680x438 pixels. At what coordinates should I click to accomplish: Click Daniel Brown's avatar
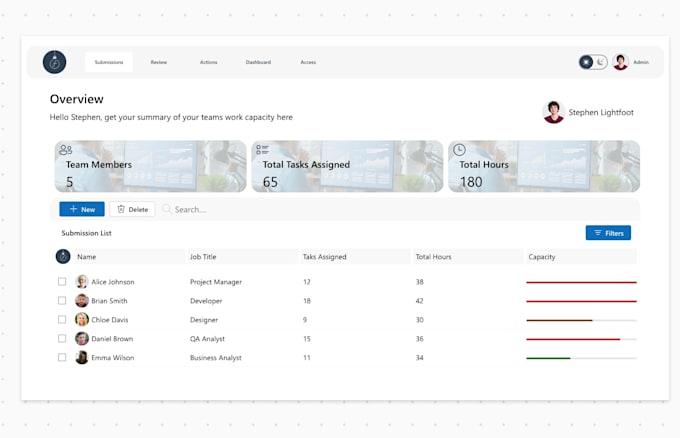pos(82,338)
